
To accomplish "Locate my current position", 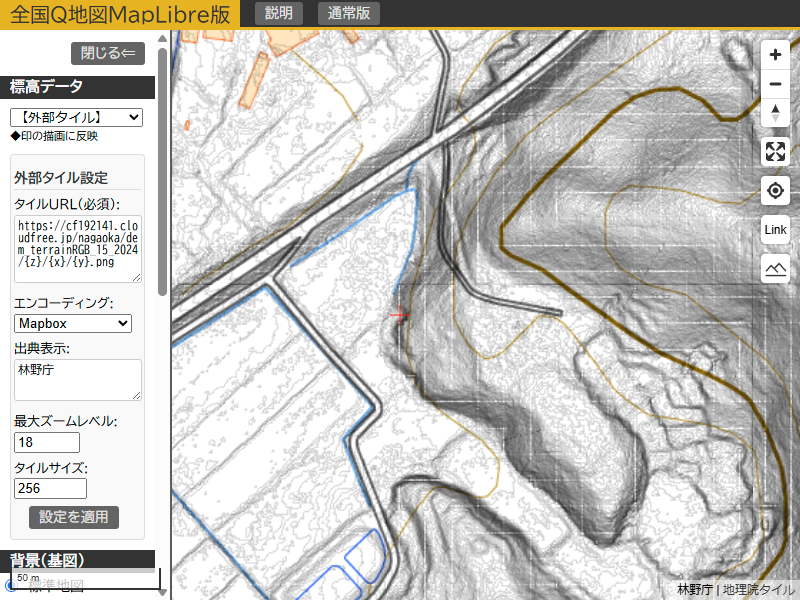I will [775, 190].
